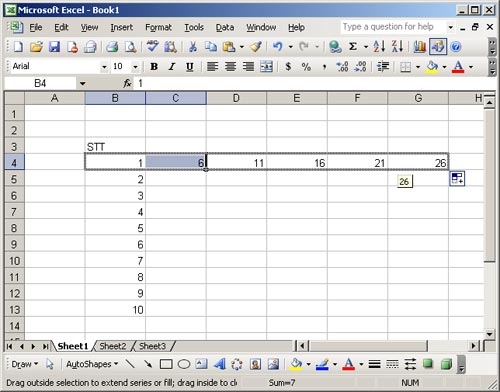
Task: Insert WordArt from the Drawing toolbar
Action: [x=219, y=364]
